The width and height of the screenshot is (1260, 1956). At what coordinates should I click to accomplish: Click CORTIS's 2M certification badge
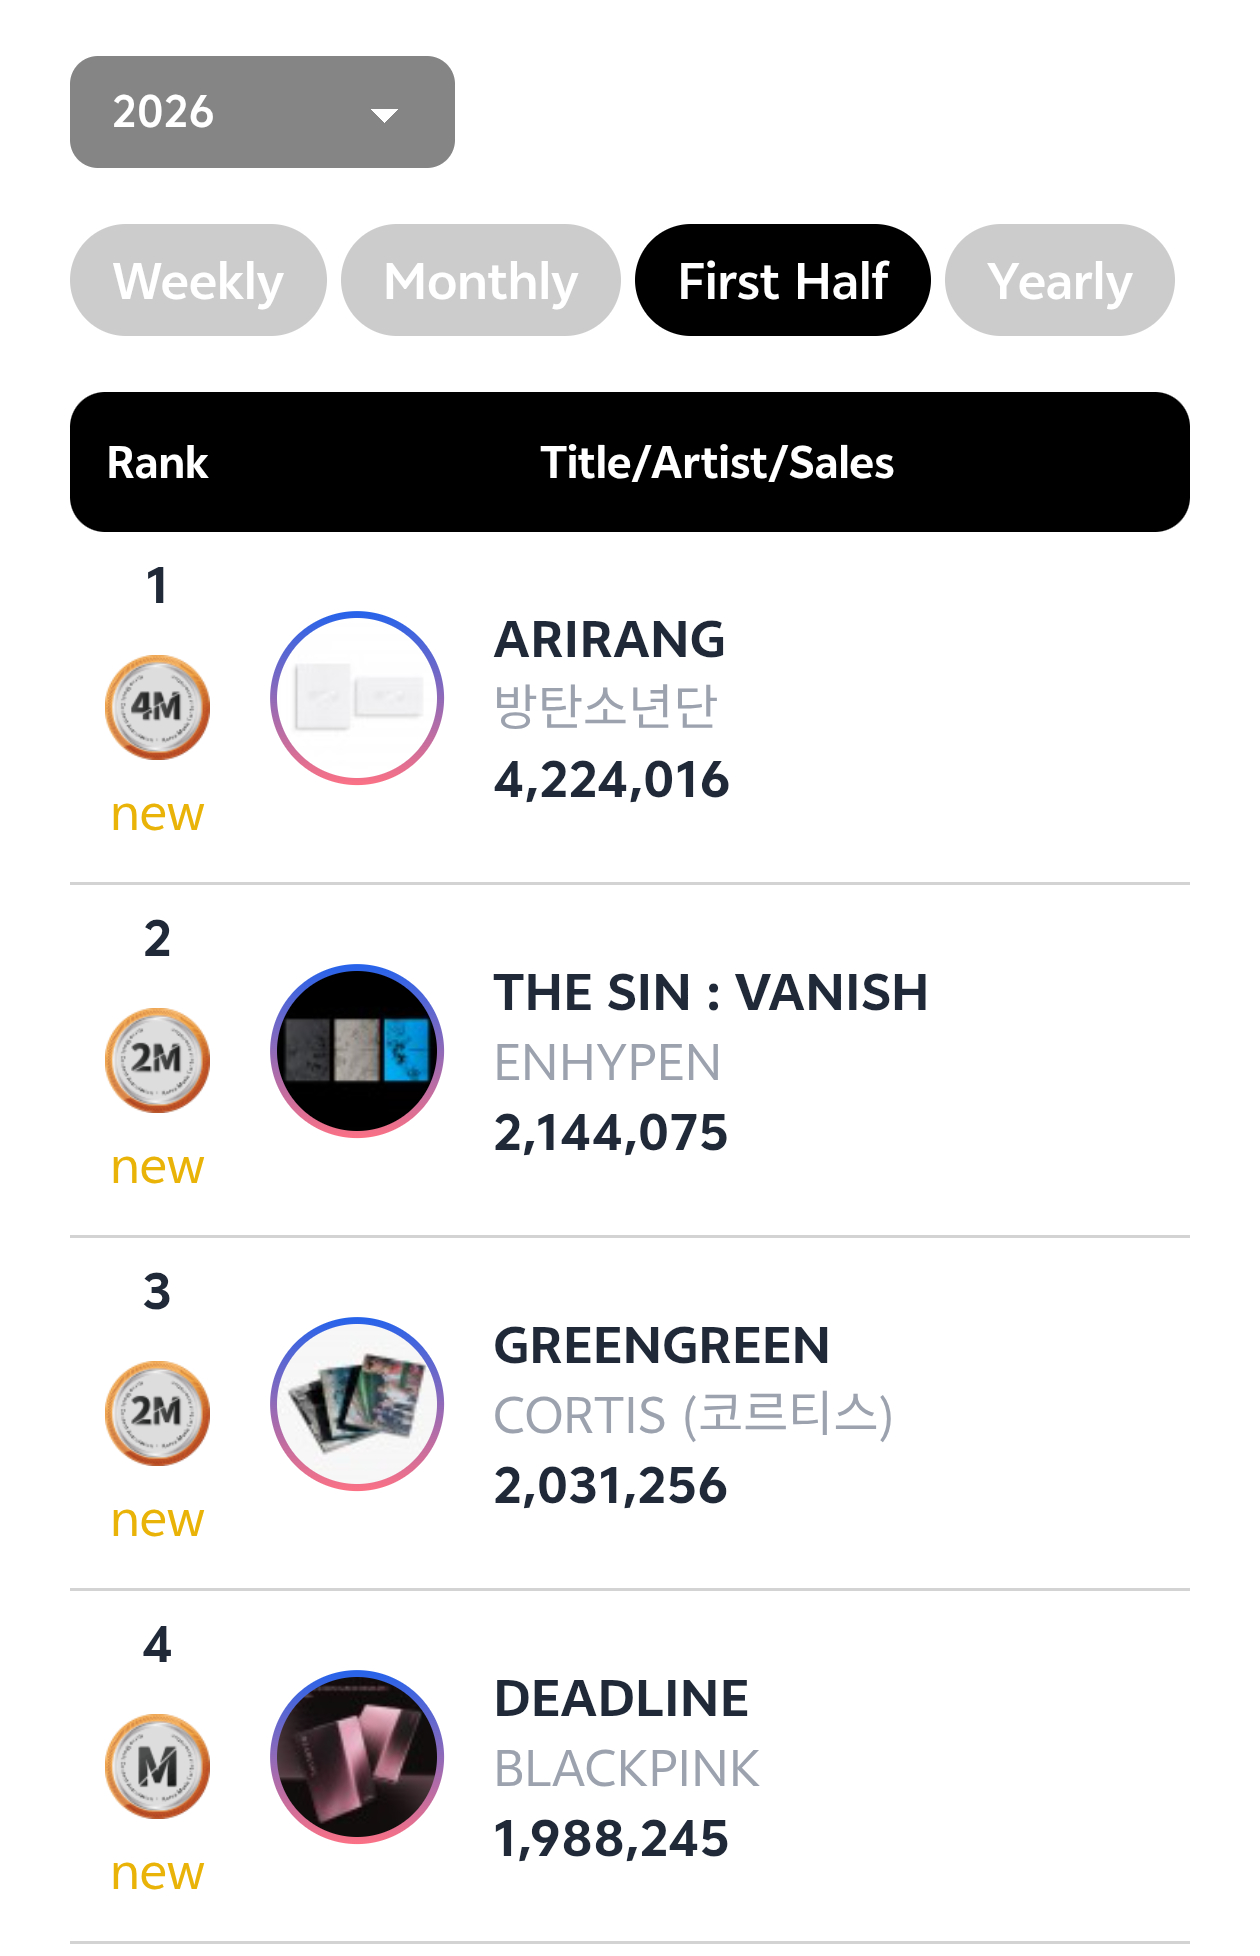tap(157, 1413)
